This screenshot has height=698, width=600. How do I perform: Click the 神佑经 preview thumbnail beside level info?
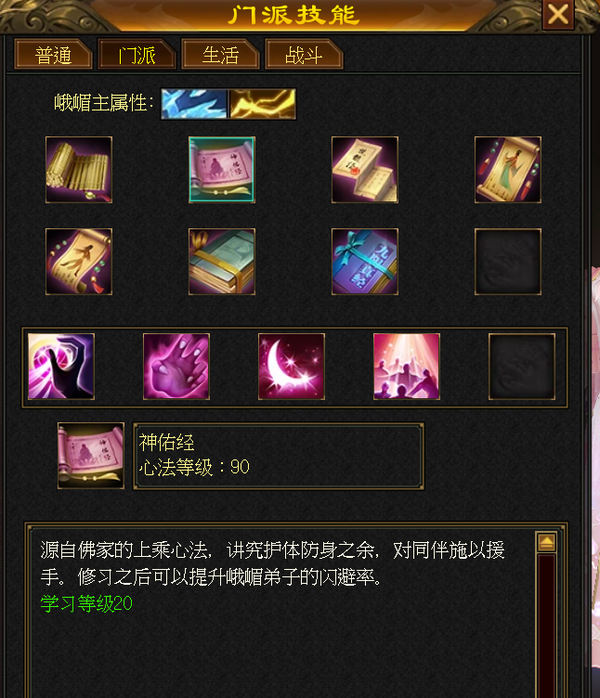(91, 456)
